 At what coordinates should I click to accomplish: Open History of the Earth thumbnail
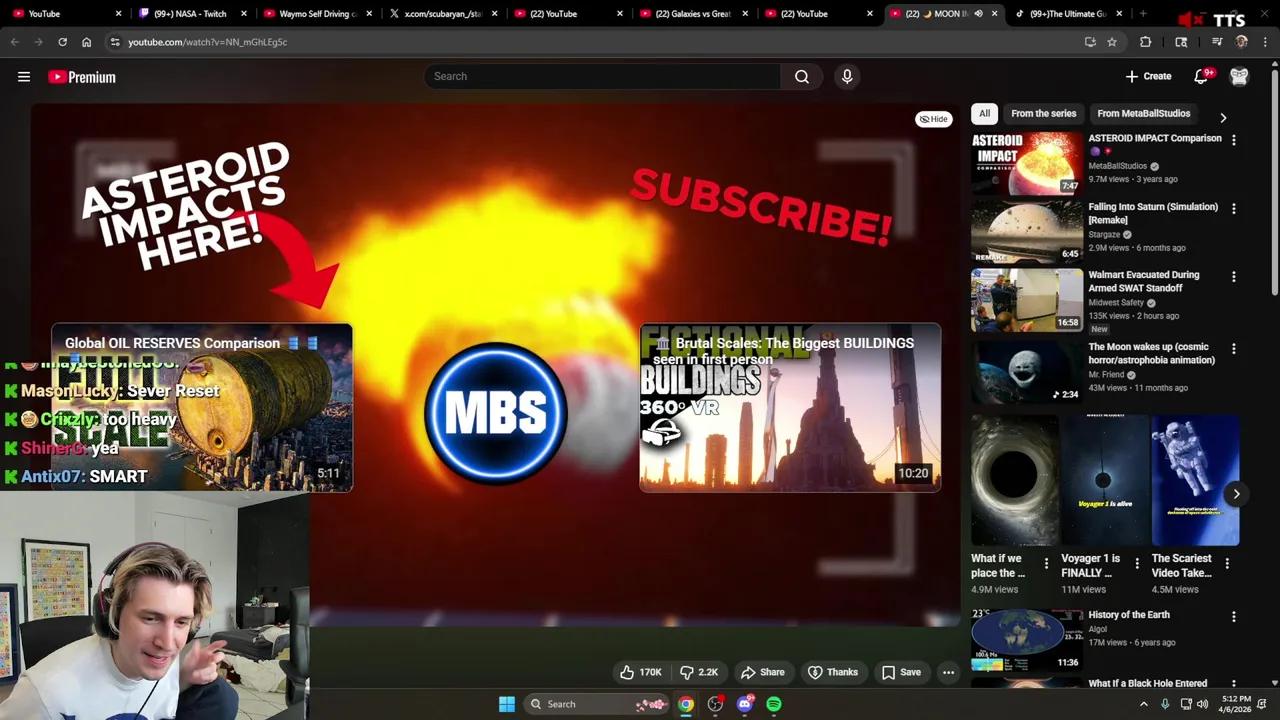coord(1027,640)
